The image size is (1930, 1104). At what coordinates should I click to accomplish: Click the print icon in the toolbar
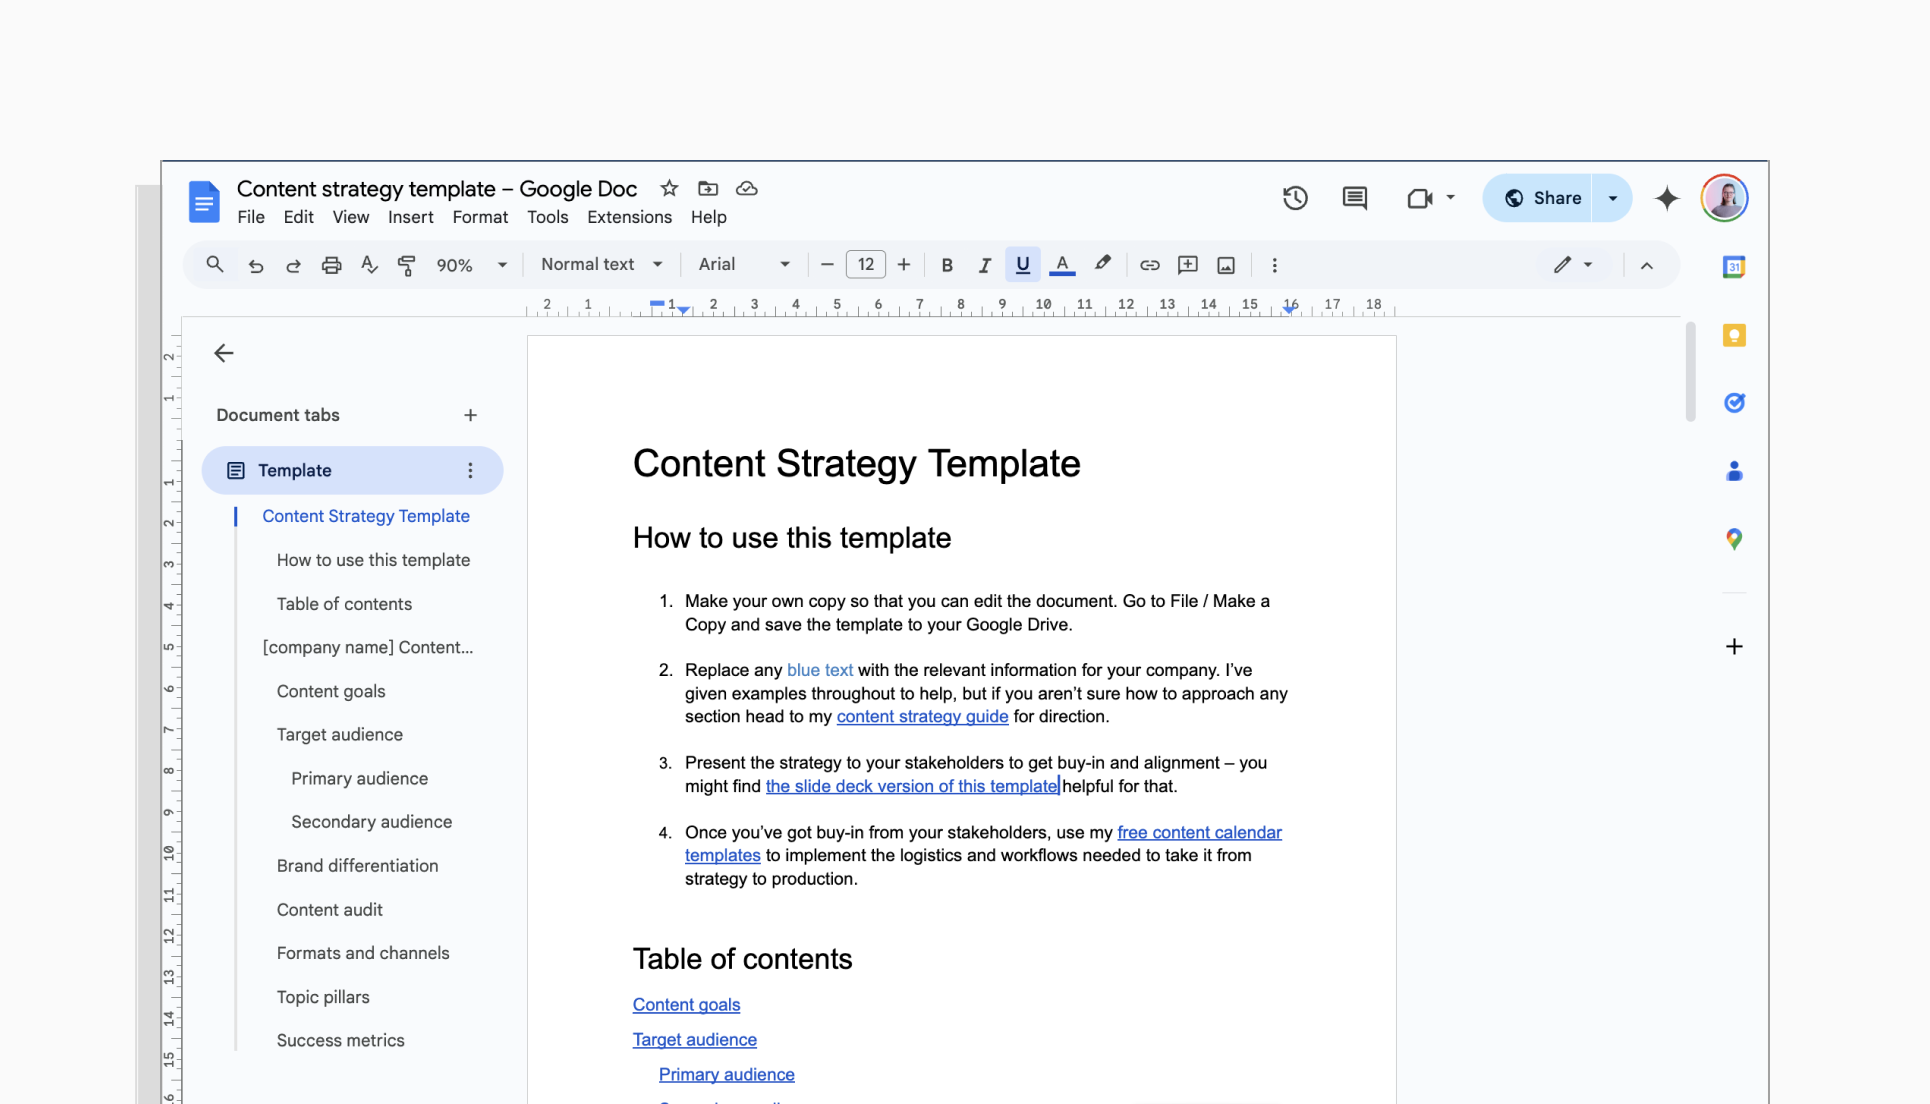(331, 264)
